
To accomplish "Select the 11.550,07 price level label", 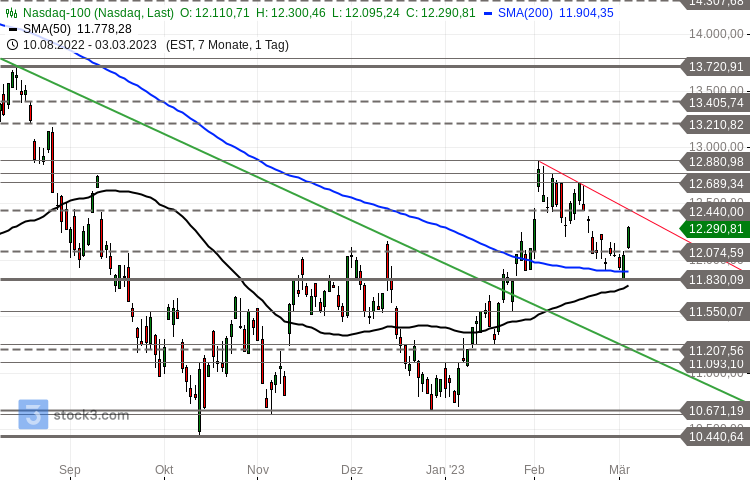I will pos(715,312).
